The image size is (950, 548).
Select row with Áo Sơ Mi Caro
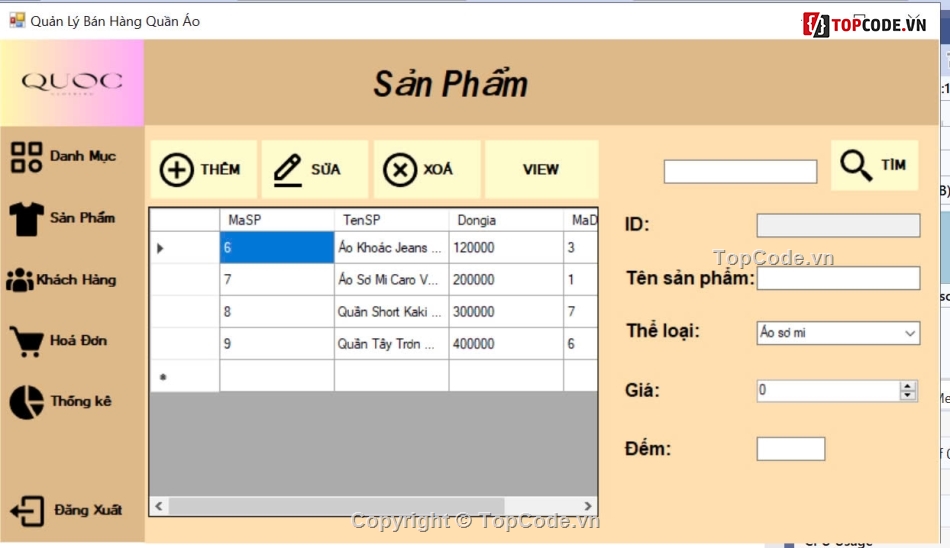[x=390, y=280]
